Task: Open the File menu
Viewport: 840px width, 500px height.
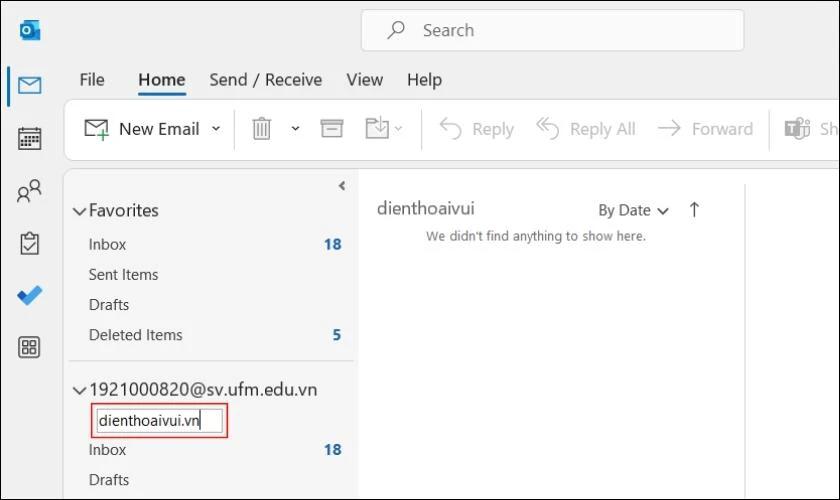Action: (92, 80)
